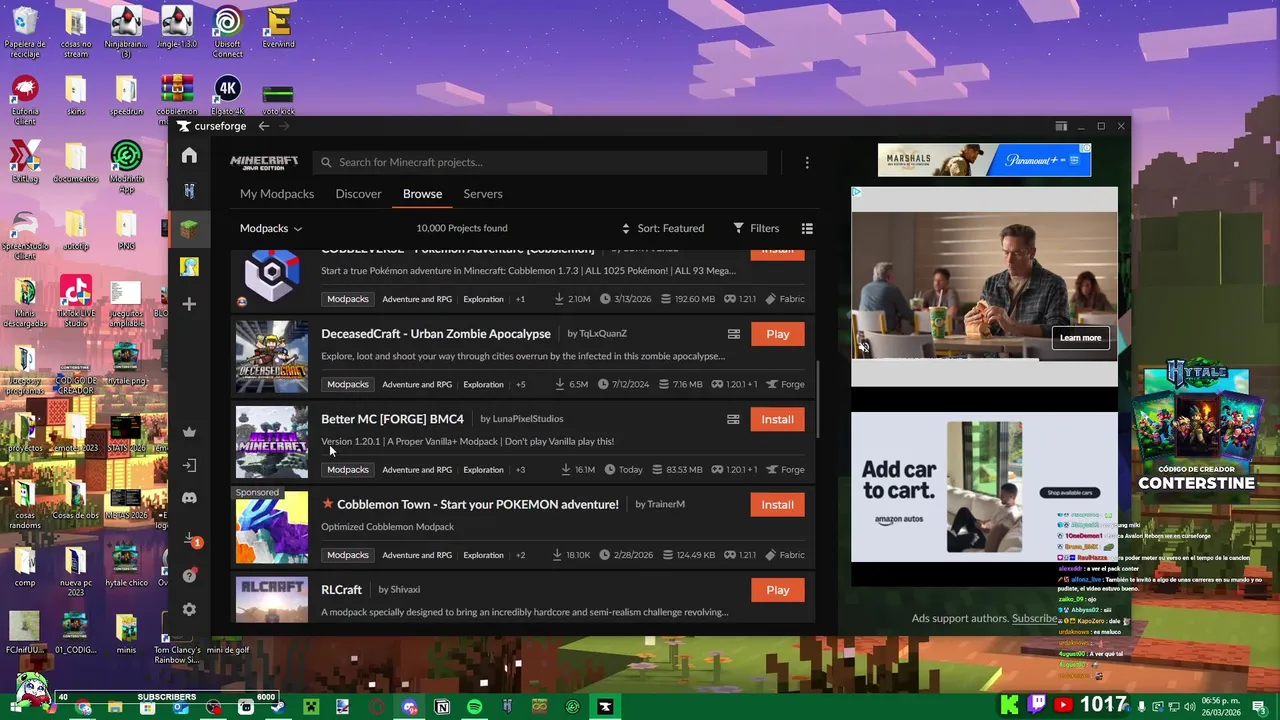Install Cobblemon Town modpack

(x=778, y=505)
